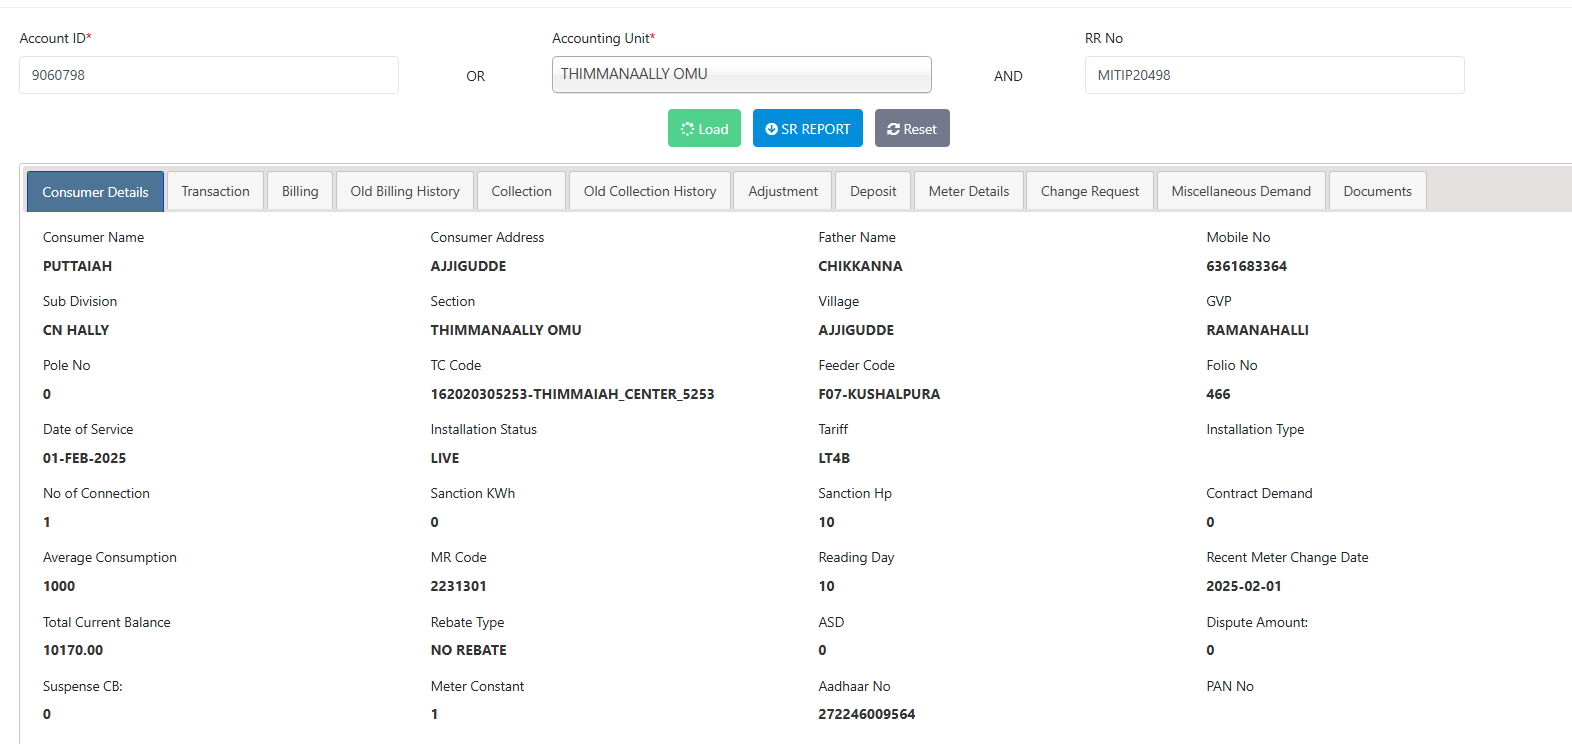Switch to the Adjustment tab
The height and width of the screenshot is (744, 1572).
(x=783, y=191)
